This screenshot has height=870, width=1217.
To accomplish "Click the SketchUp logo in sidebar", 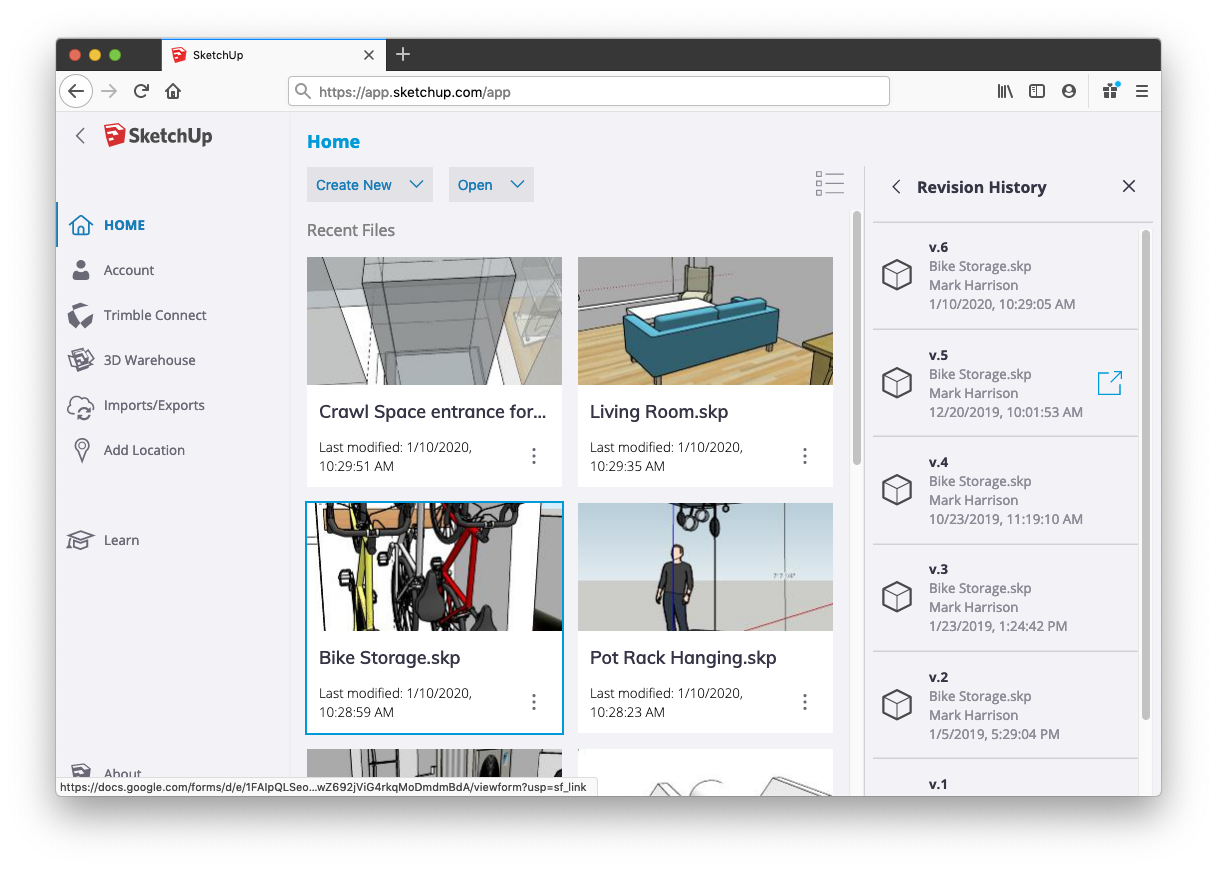I will point(158,136).
